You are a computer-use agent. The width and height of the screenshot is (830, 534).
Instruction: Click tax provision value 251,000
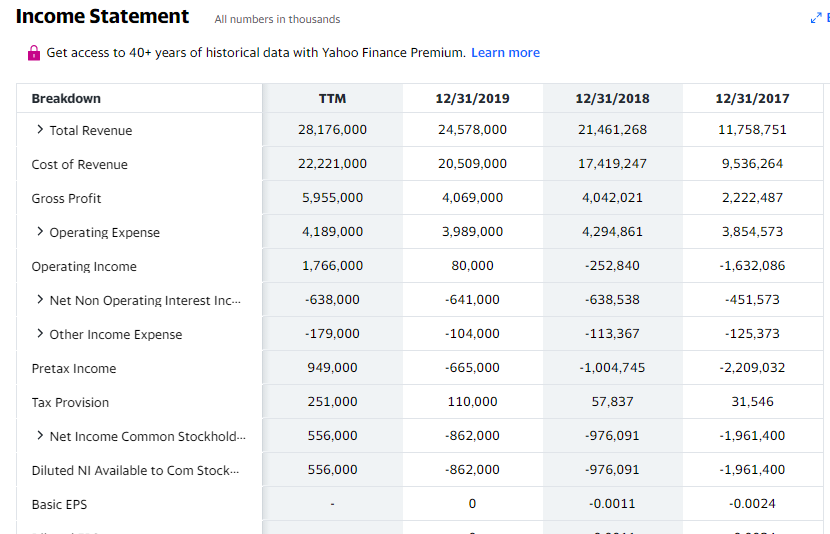(332, 401)
